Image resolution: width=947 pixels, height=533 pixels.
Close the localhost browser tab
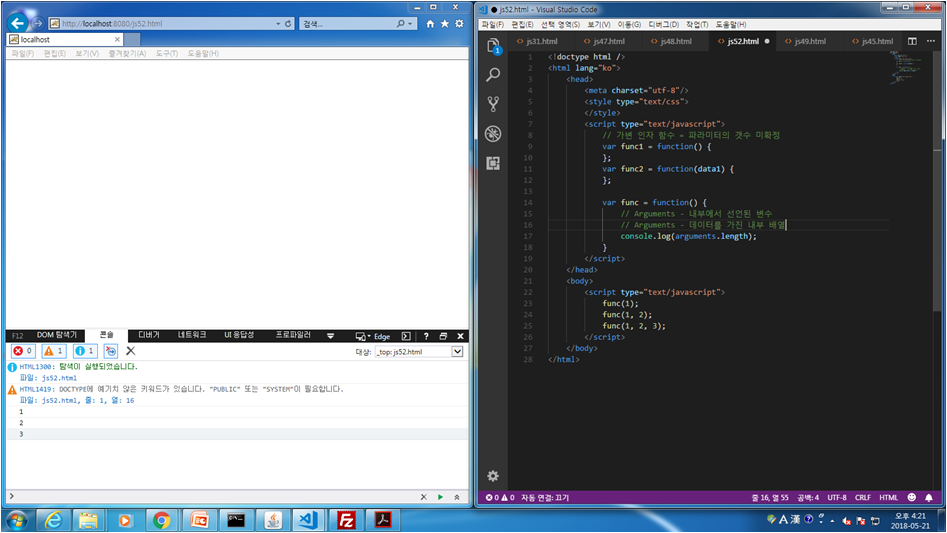tap(117, 39)
